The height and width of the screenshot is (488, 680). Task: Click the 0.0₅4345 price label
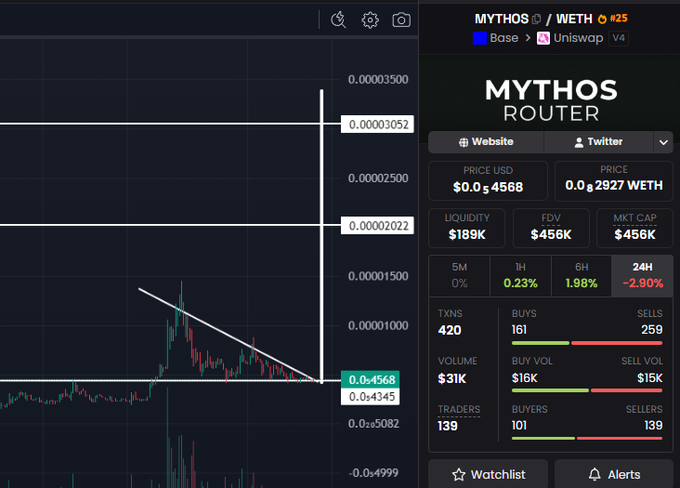[x=370, y=397]
